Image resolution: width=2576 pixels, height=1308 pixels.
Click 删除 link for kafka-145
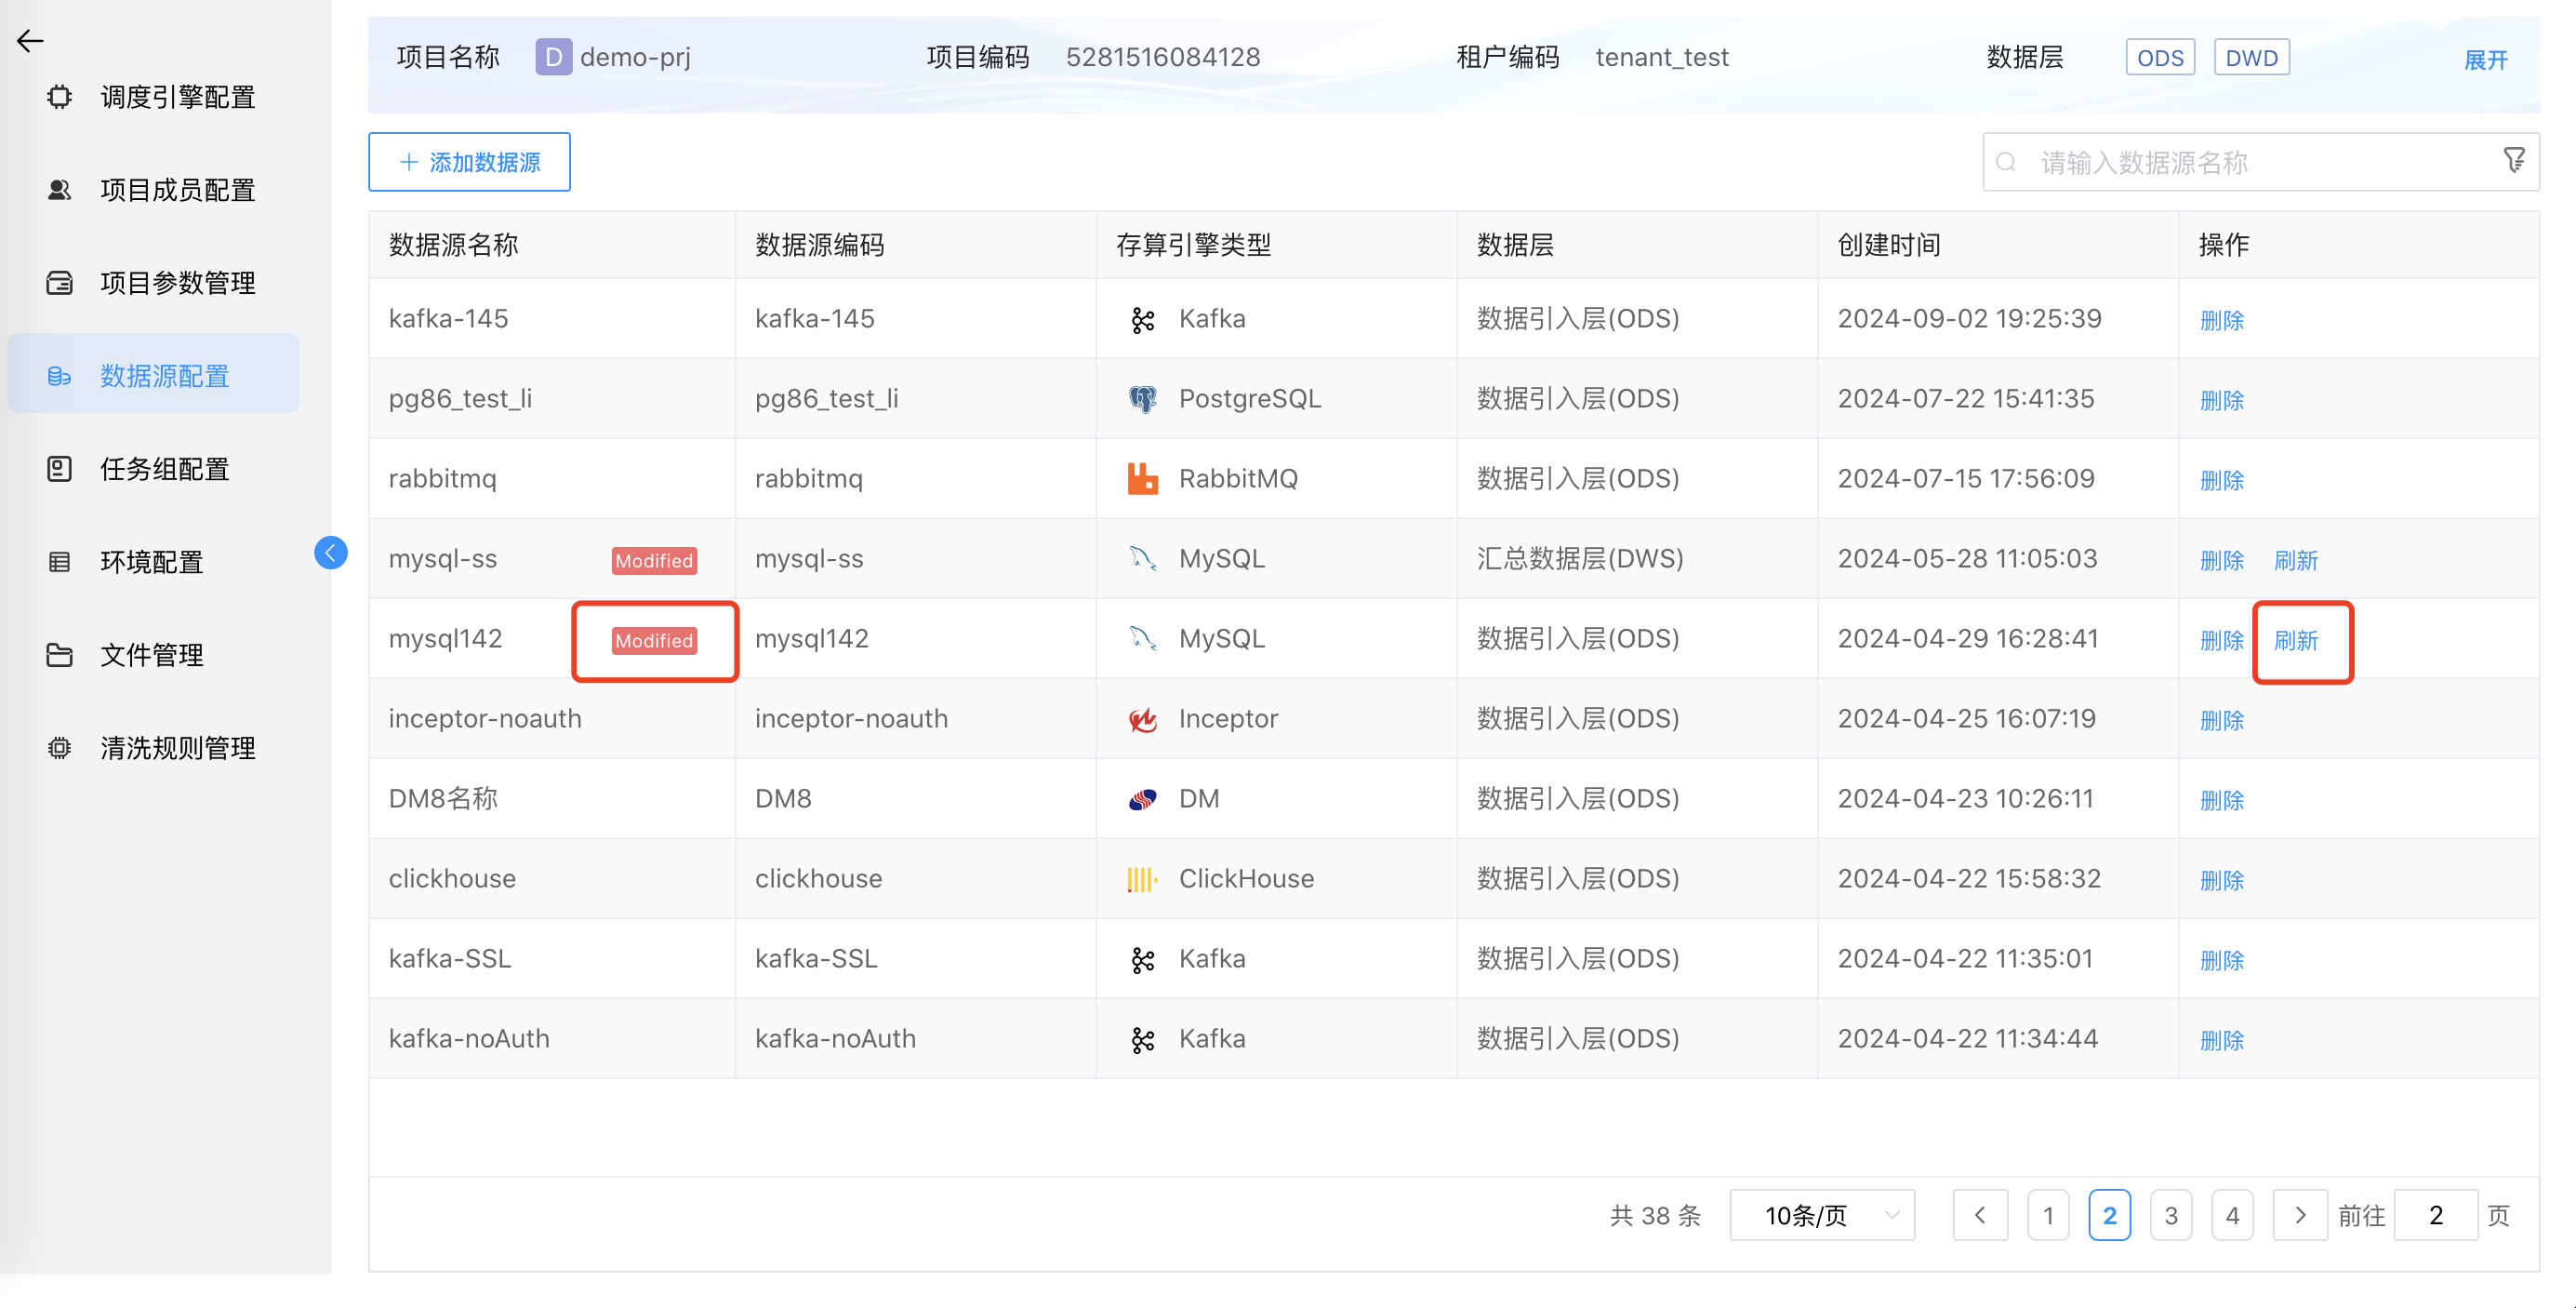pyautogui.click(x=2221, y=320)
